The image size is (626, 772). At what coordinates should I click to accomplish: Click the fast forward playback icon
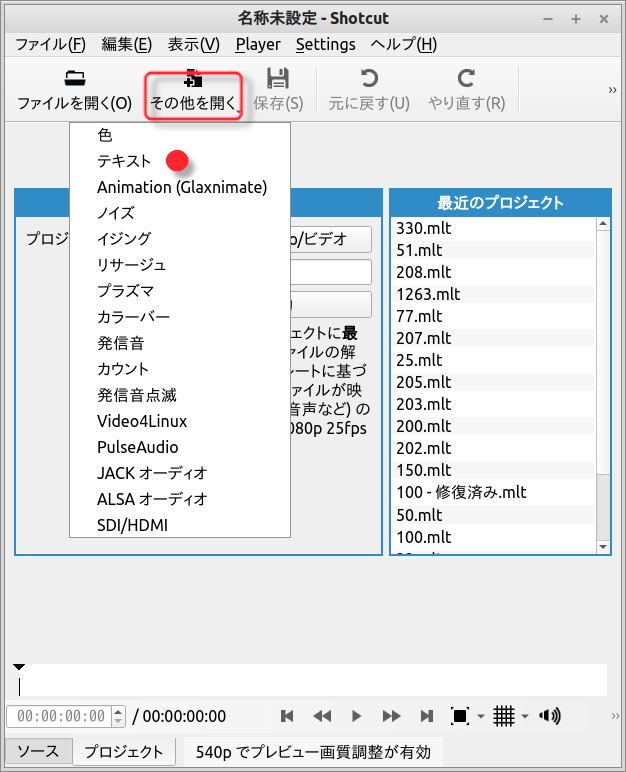coord(392,716)
